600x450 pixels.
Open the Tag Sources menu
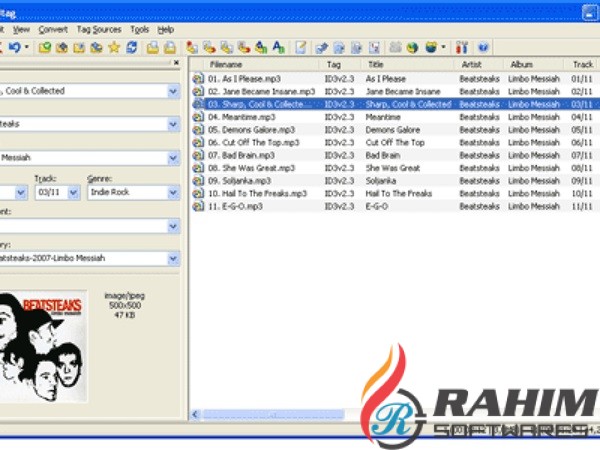pyautogui.click(x=99, y=30)
